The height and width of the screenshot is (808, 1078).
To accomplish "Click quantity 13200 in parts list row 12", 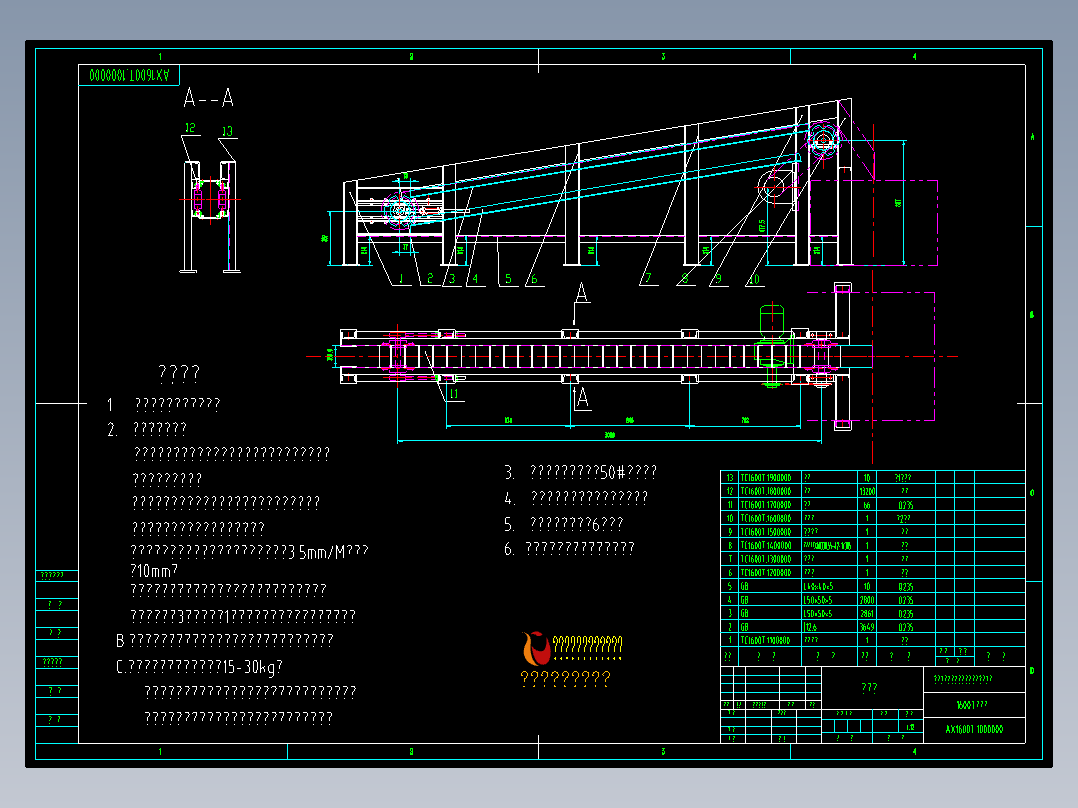I will [x=867, y=491].
